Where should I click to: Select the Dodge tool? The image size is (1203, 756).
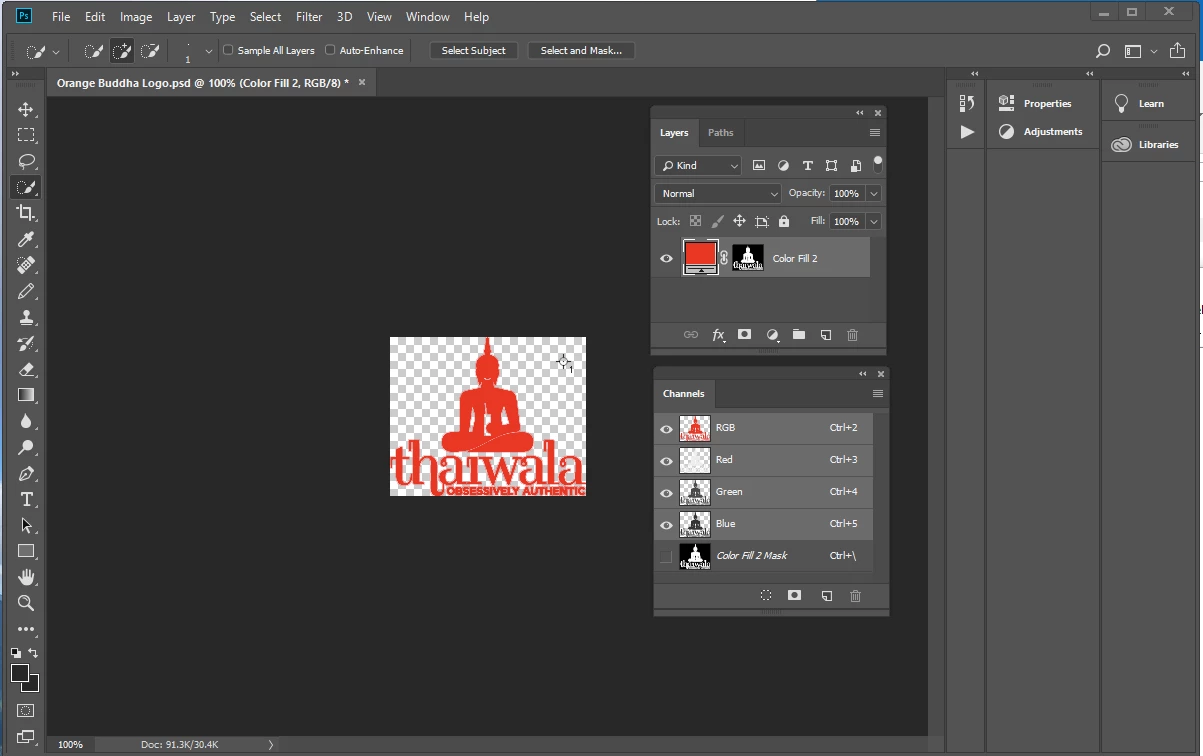(26, 447)
